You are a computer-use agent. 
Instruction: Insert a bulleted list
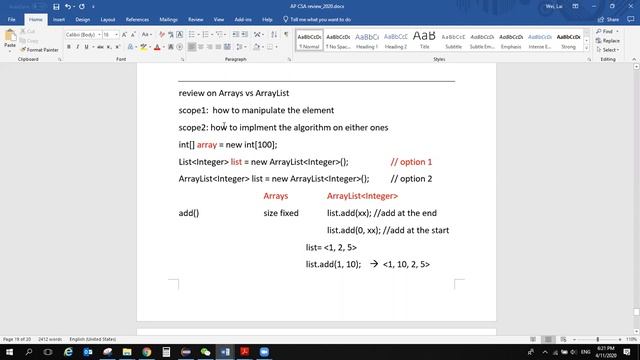192,35
